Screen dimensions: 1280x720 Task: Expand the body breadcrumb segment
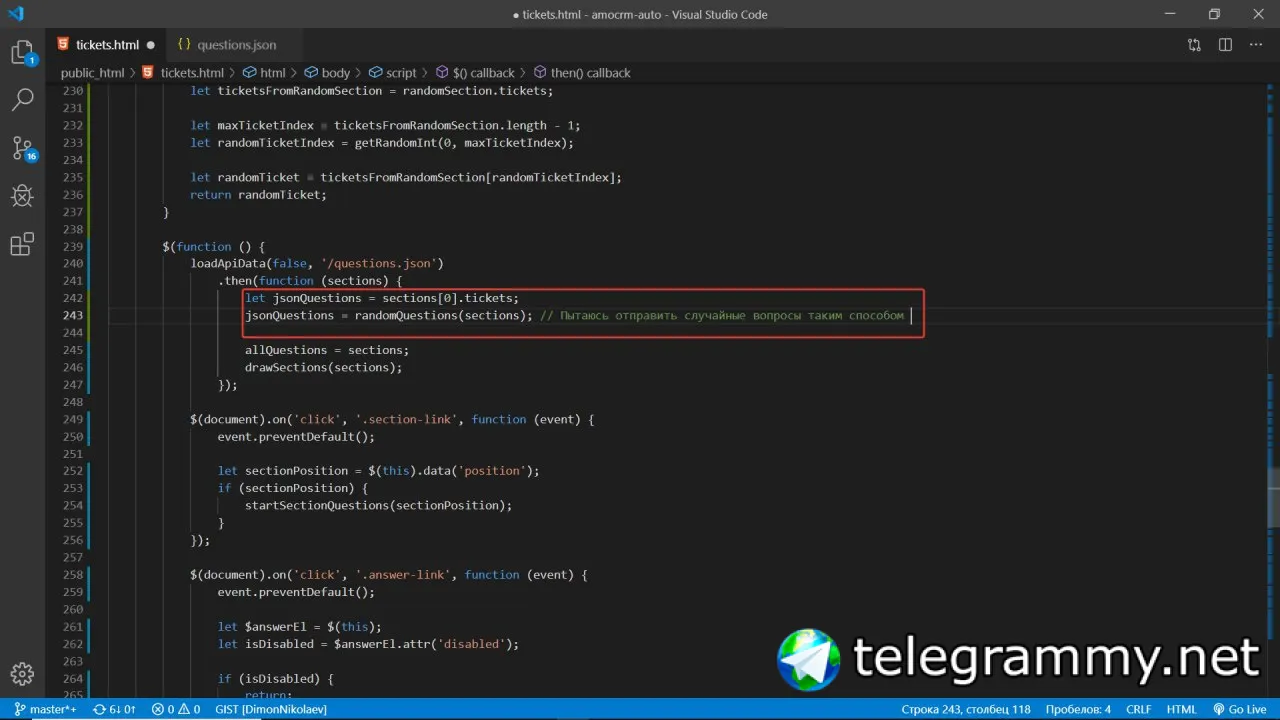[x=336, y=73]
